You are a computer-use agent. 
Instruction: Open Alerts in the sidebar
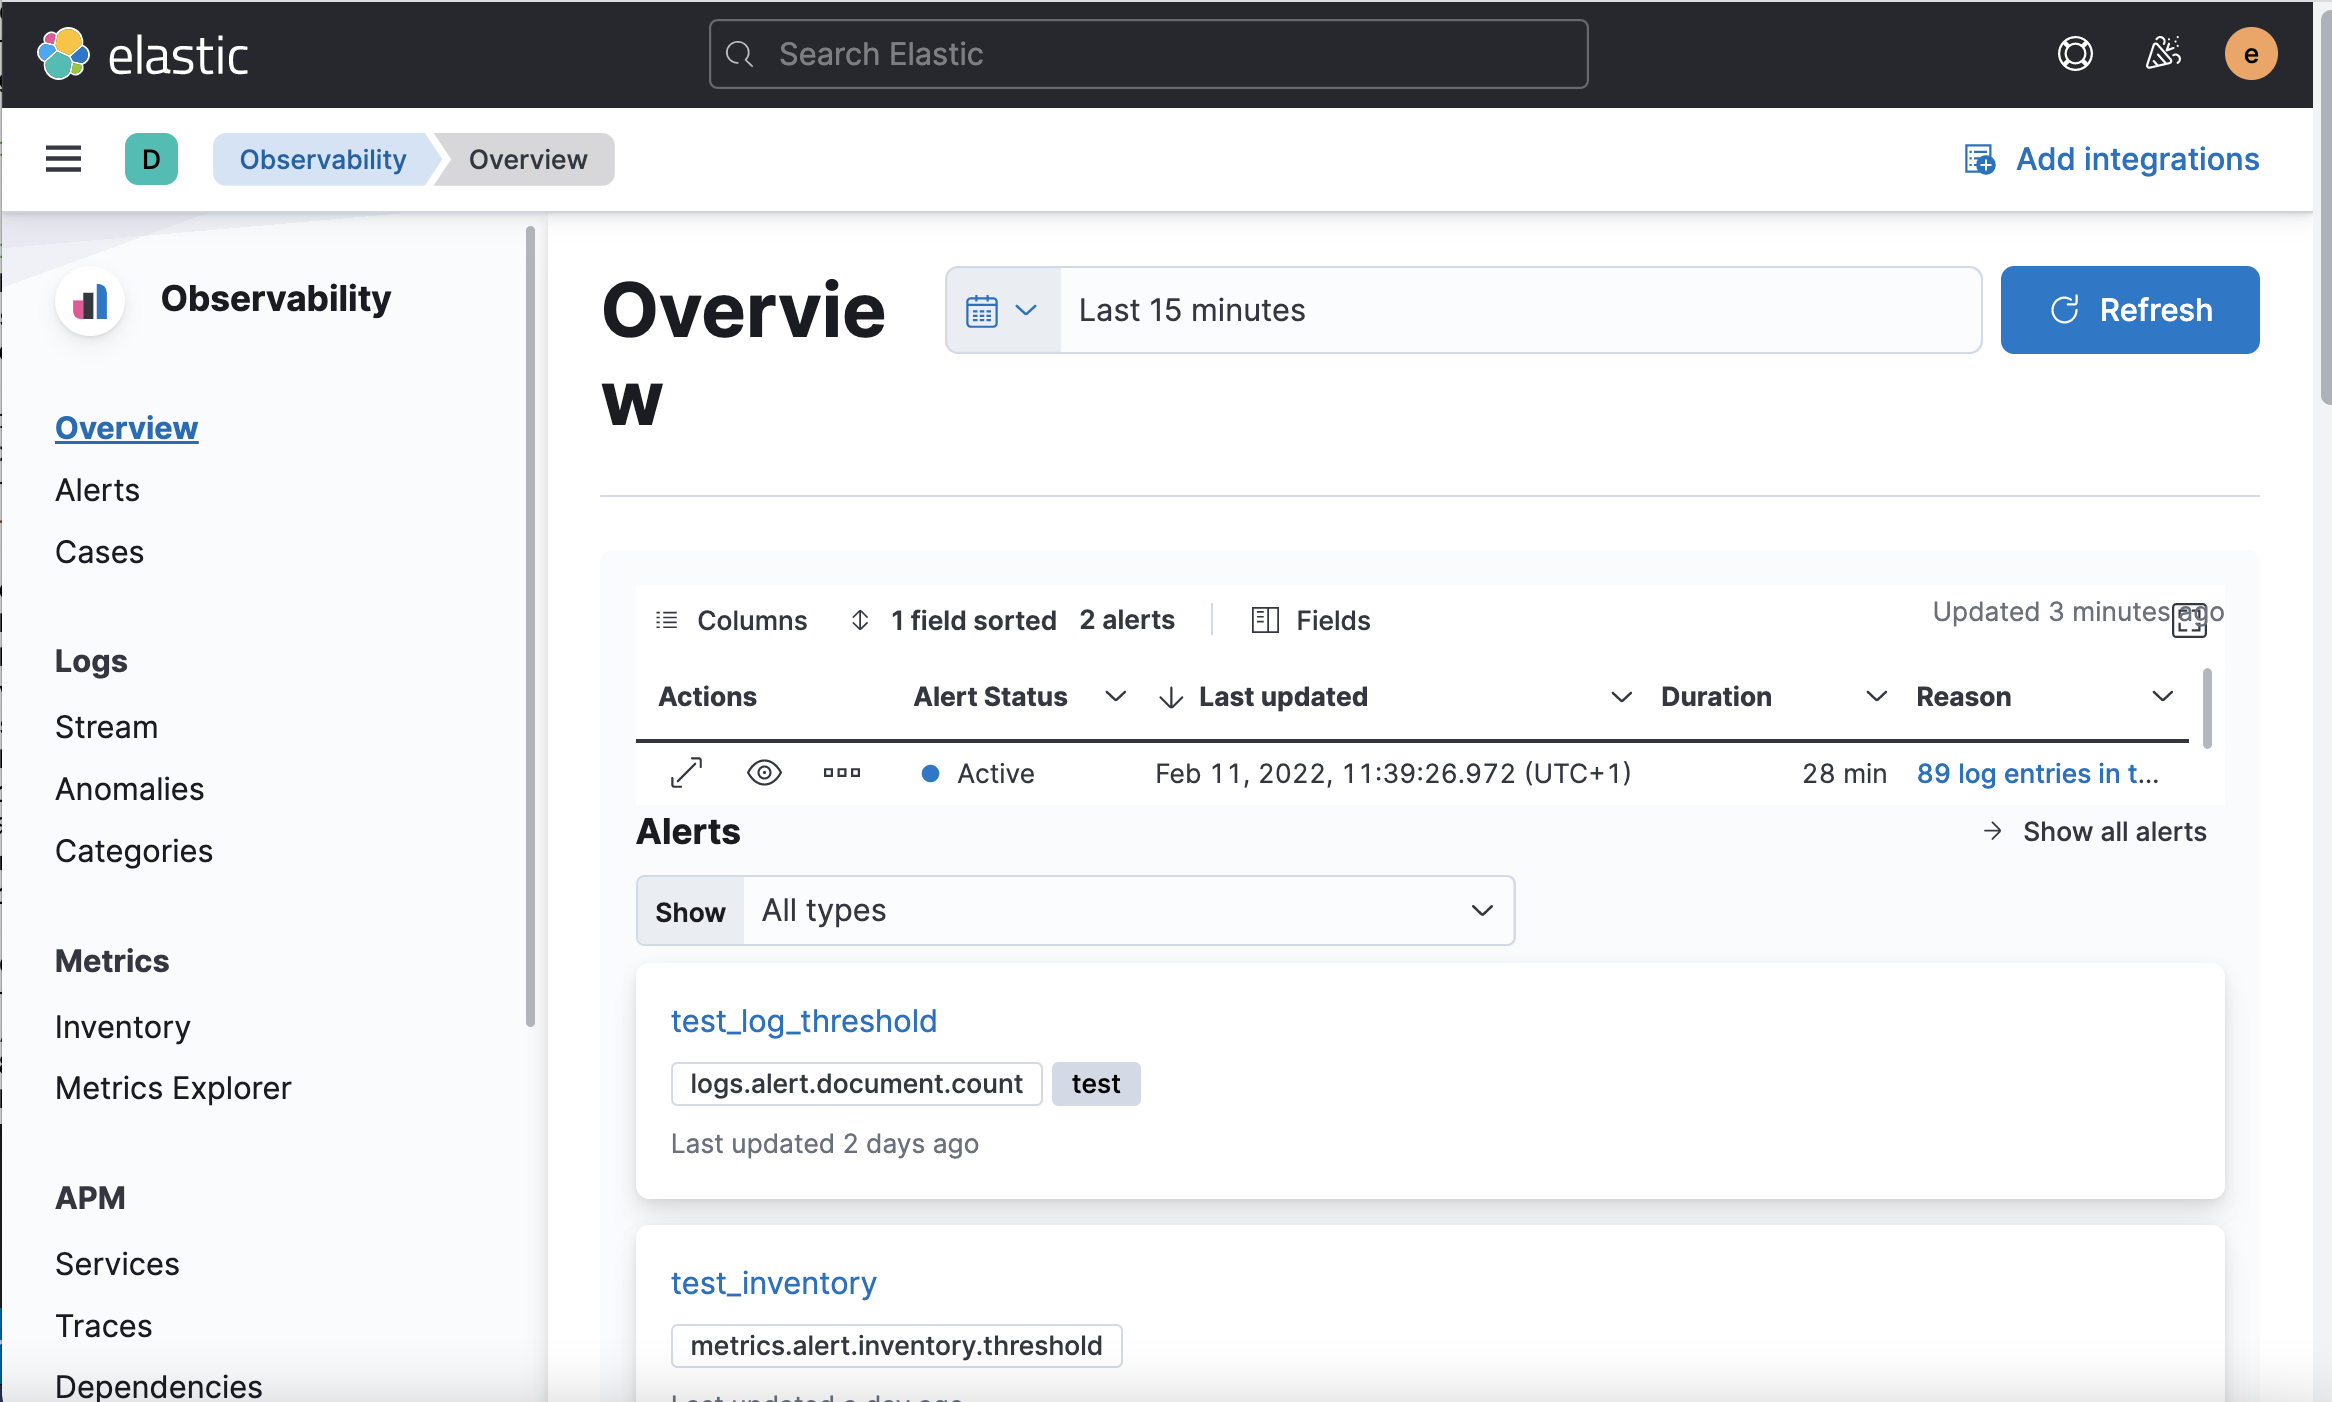97,490
